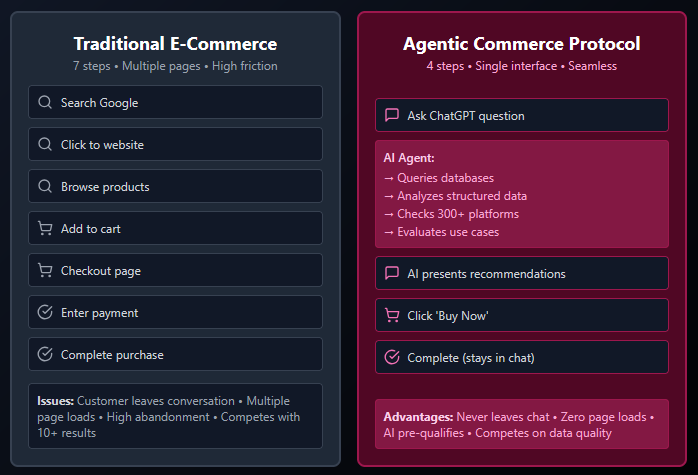Click the Agentic Commerce Protocol heading
698x475 pixels.
(521, 44)
